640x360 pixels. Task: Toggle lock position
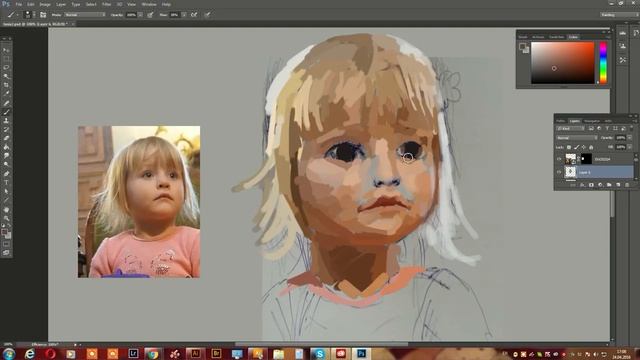[x=584, y=147]
